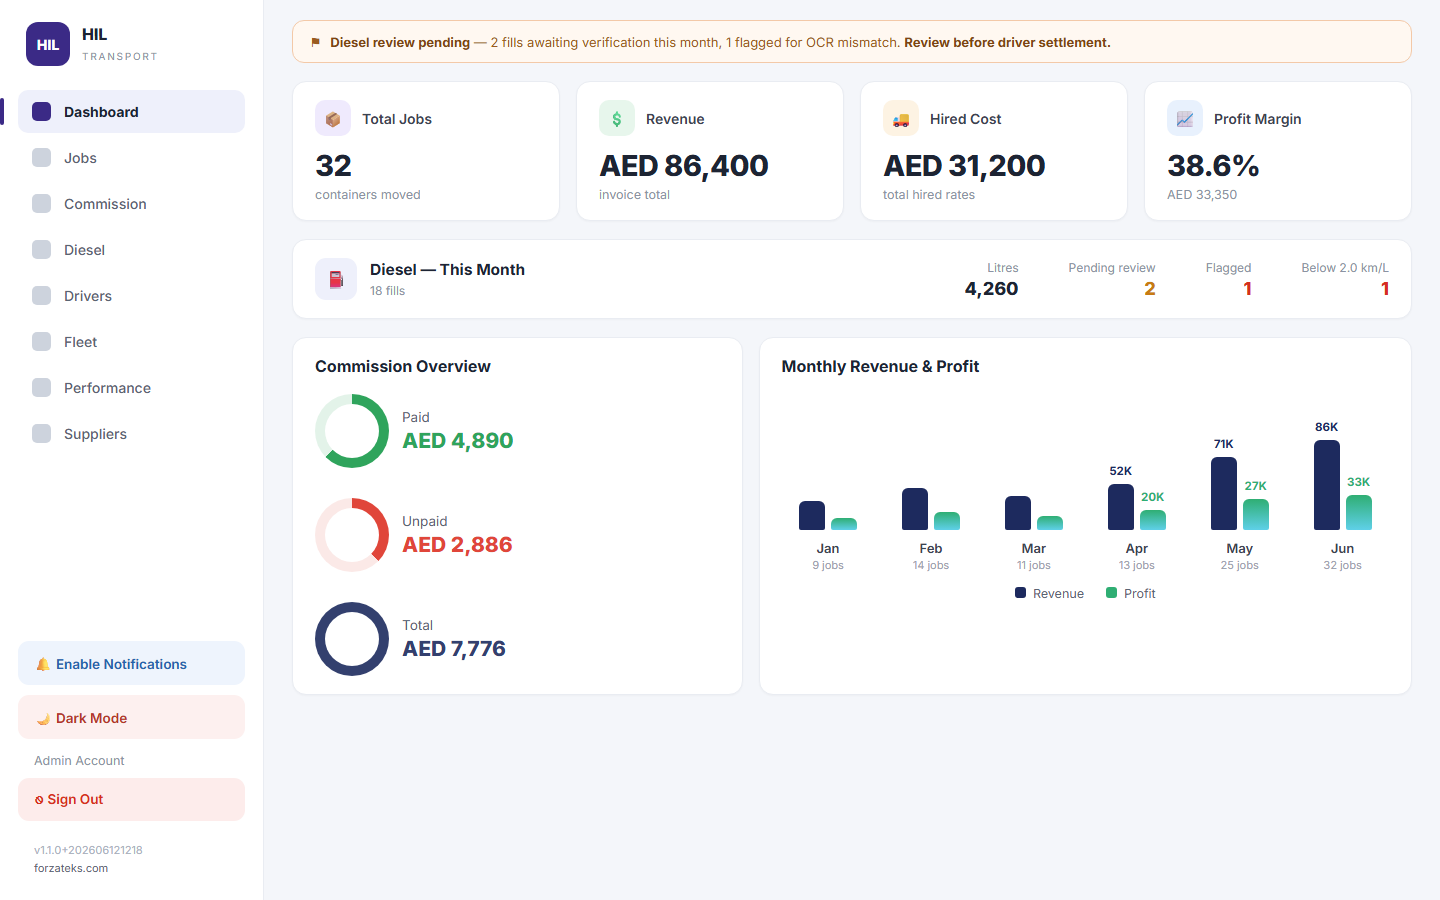The height and width of the screenshot is (900, 1440).
Task: Click the Below 2.0 km/L count
Action: (1385, 289)
